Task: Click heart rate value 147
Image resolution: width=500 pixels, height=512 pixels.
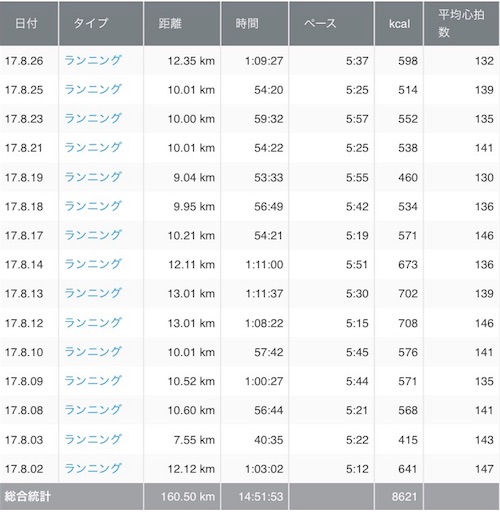Action: coord(484,469)
